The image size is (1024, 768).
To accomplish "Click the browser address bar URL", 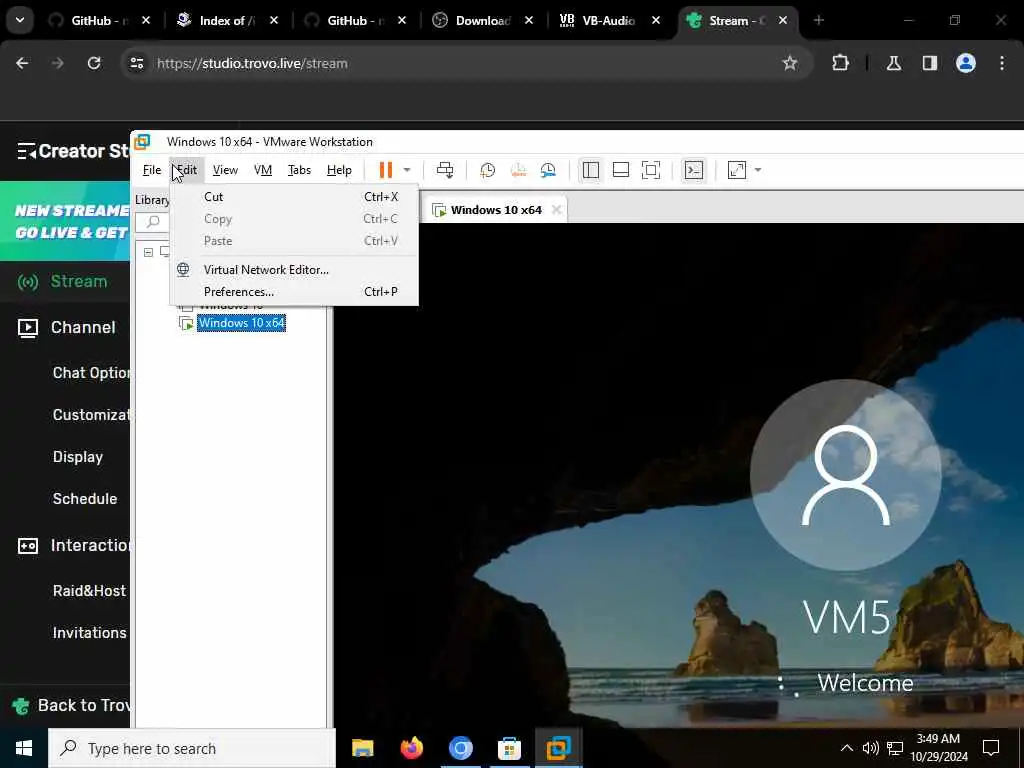I will [252, 63].
